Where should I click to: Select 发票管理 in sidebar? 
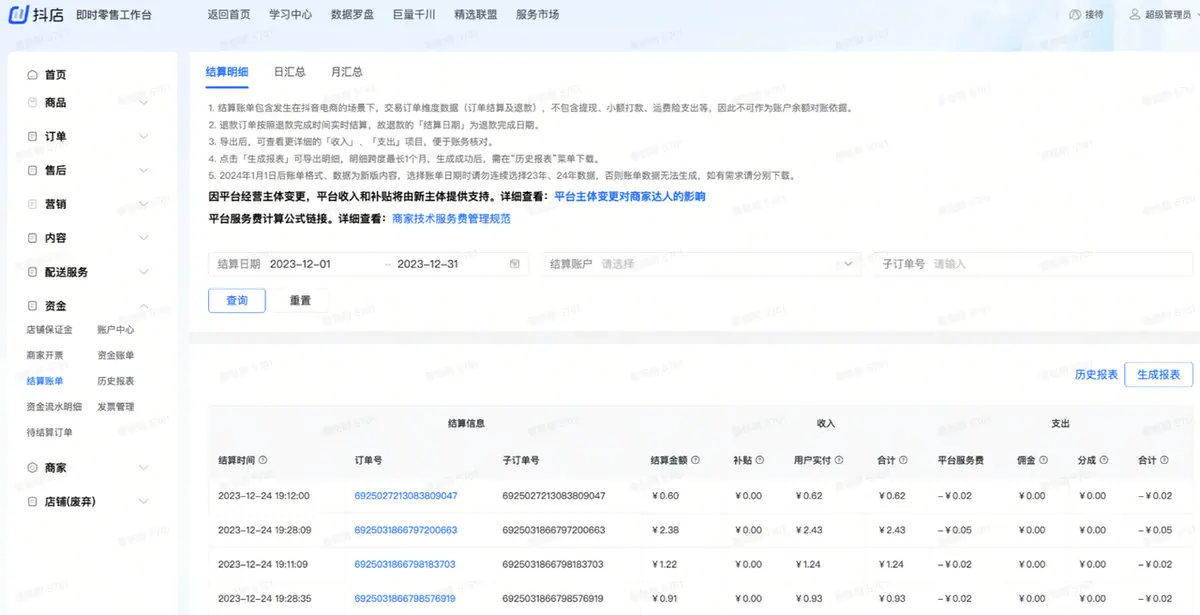click(x=115, y=406)
